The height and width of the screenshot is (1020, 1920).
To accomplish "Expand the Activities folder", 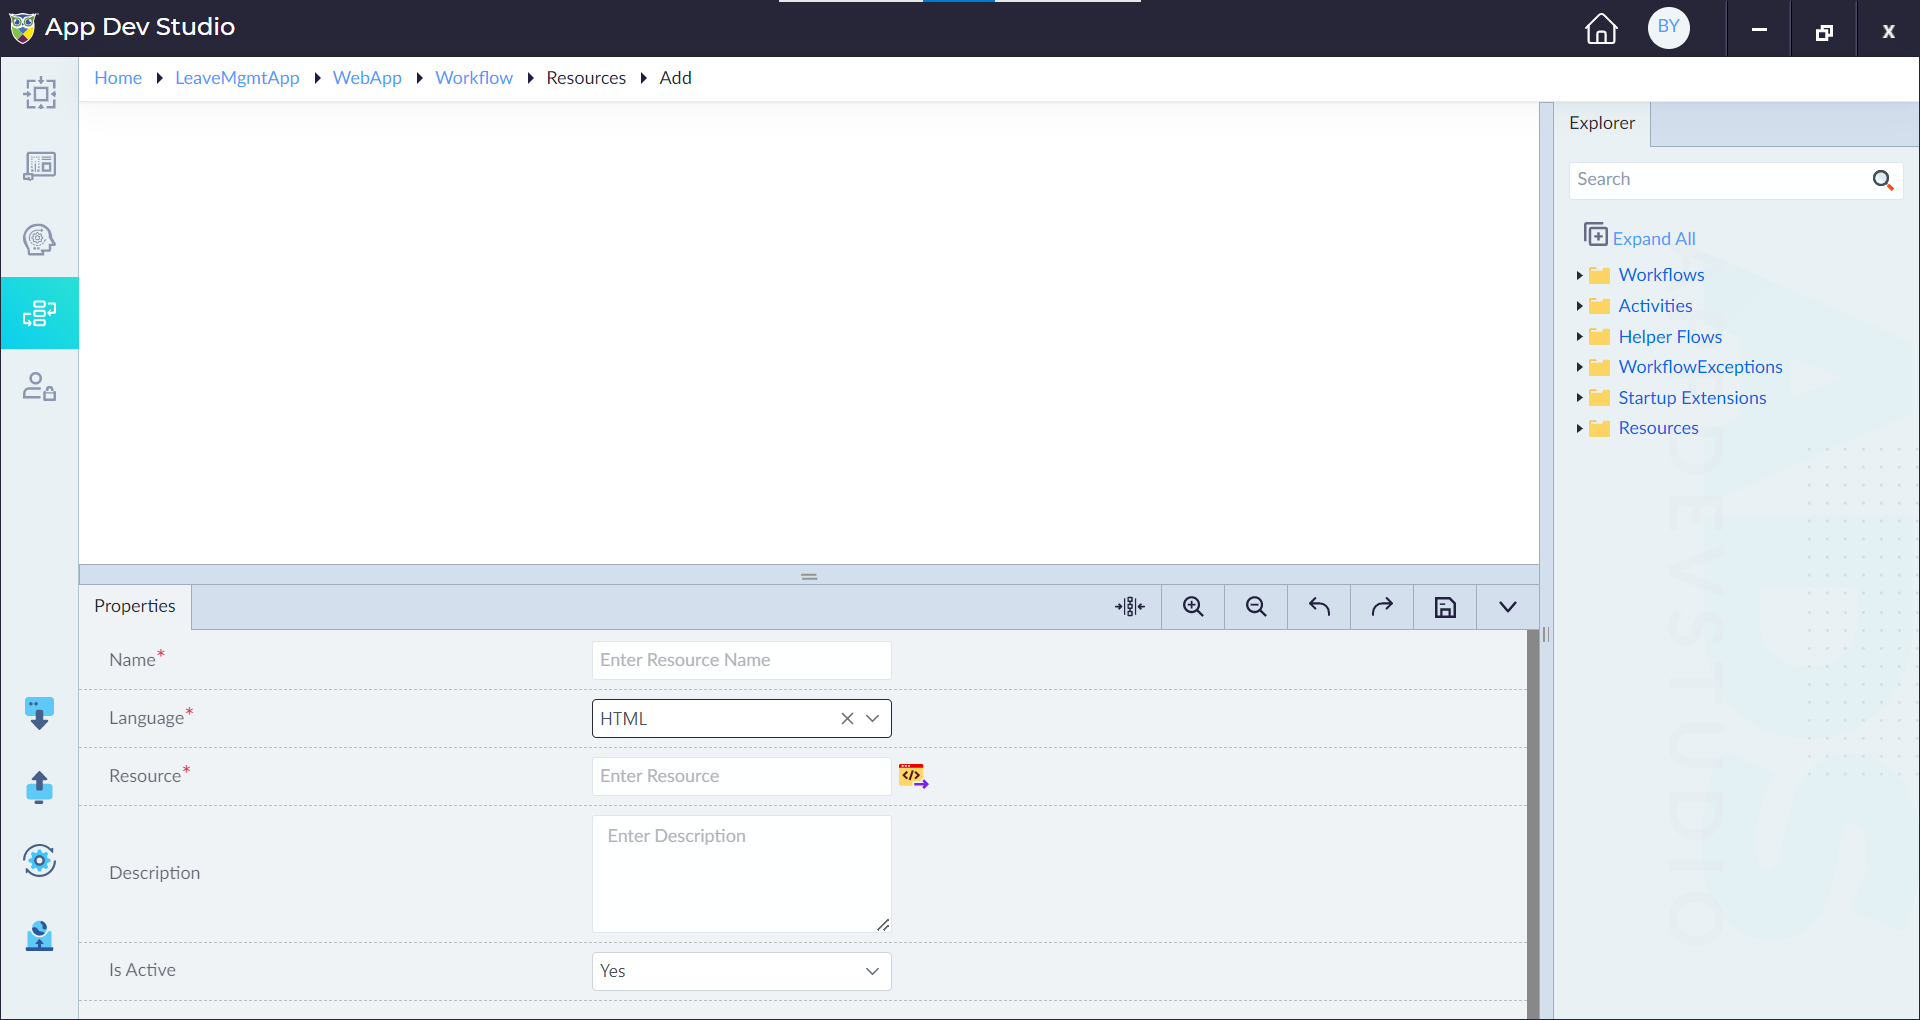I will click(x=1580, y=306).
